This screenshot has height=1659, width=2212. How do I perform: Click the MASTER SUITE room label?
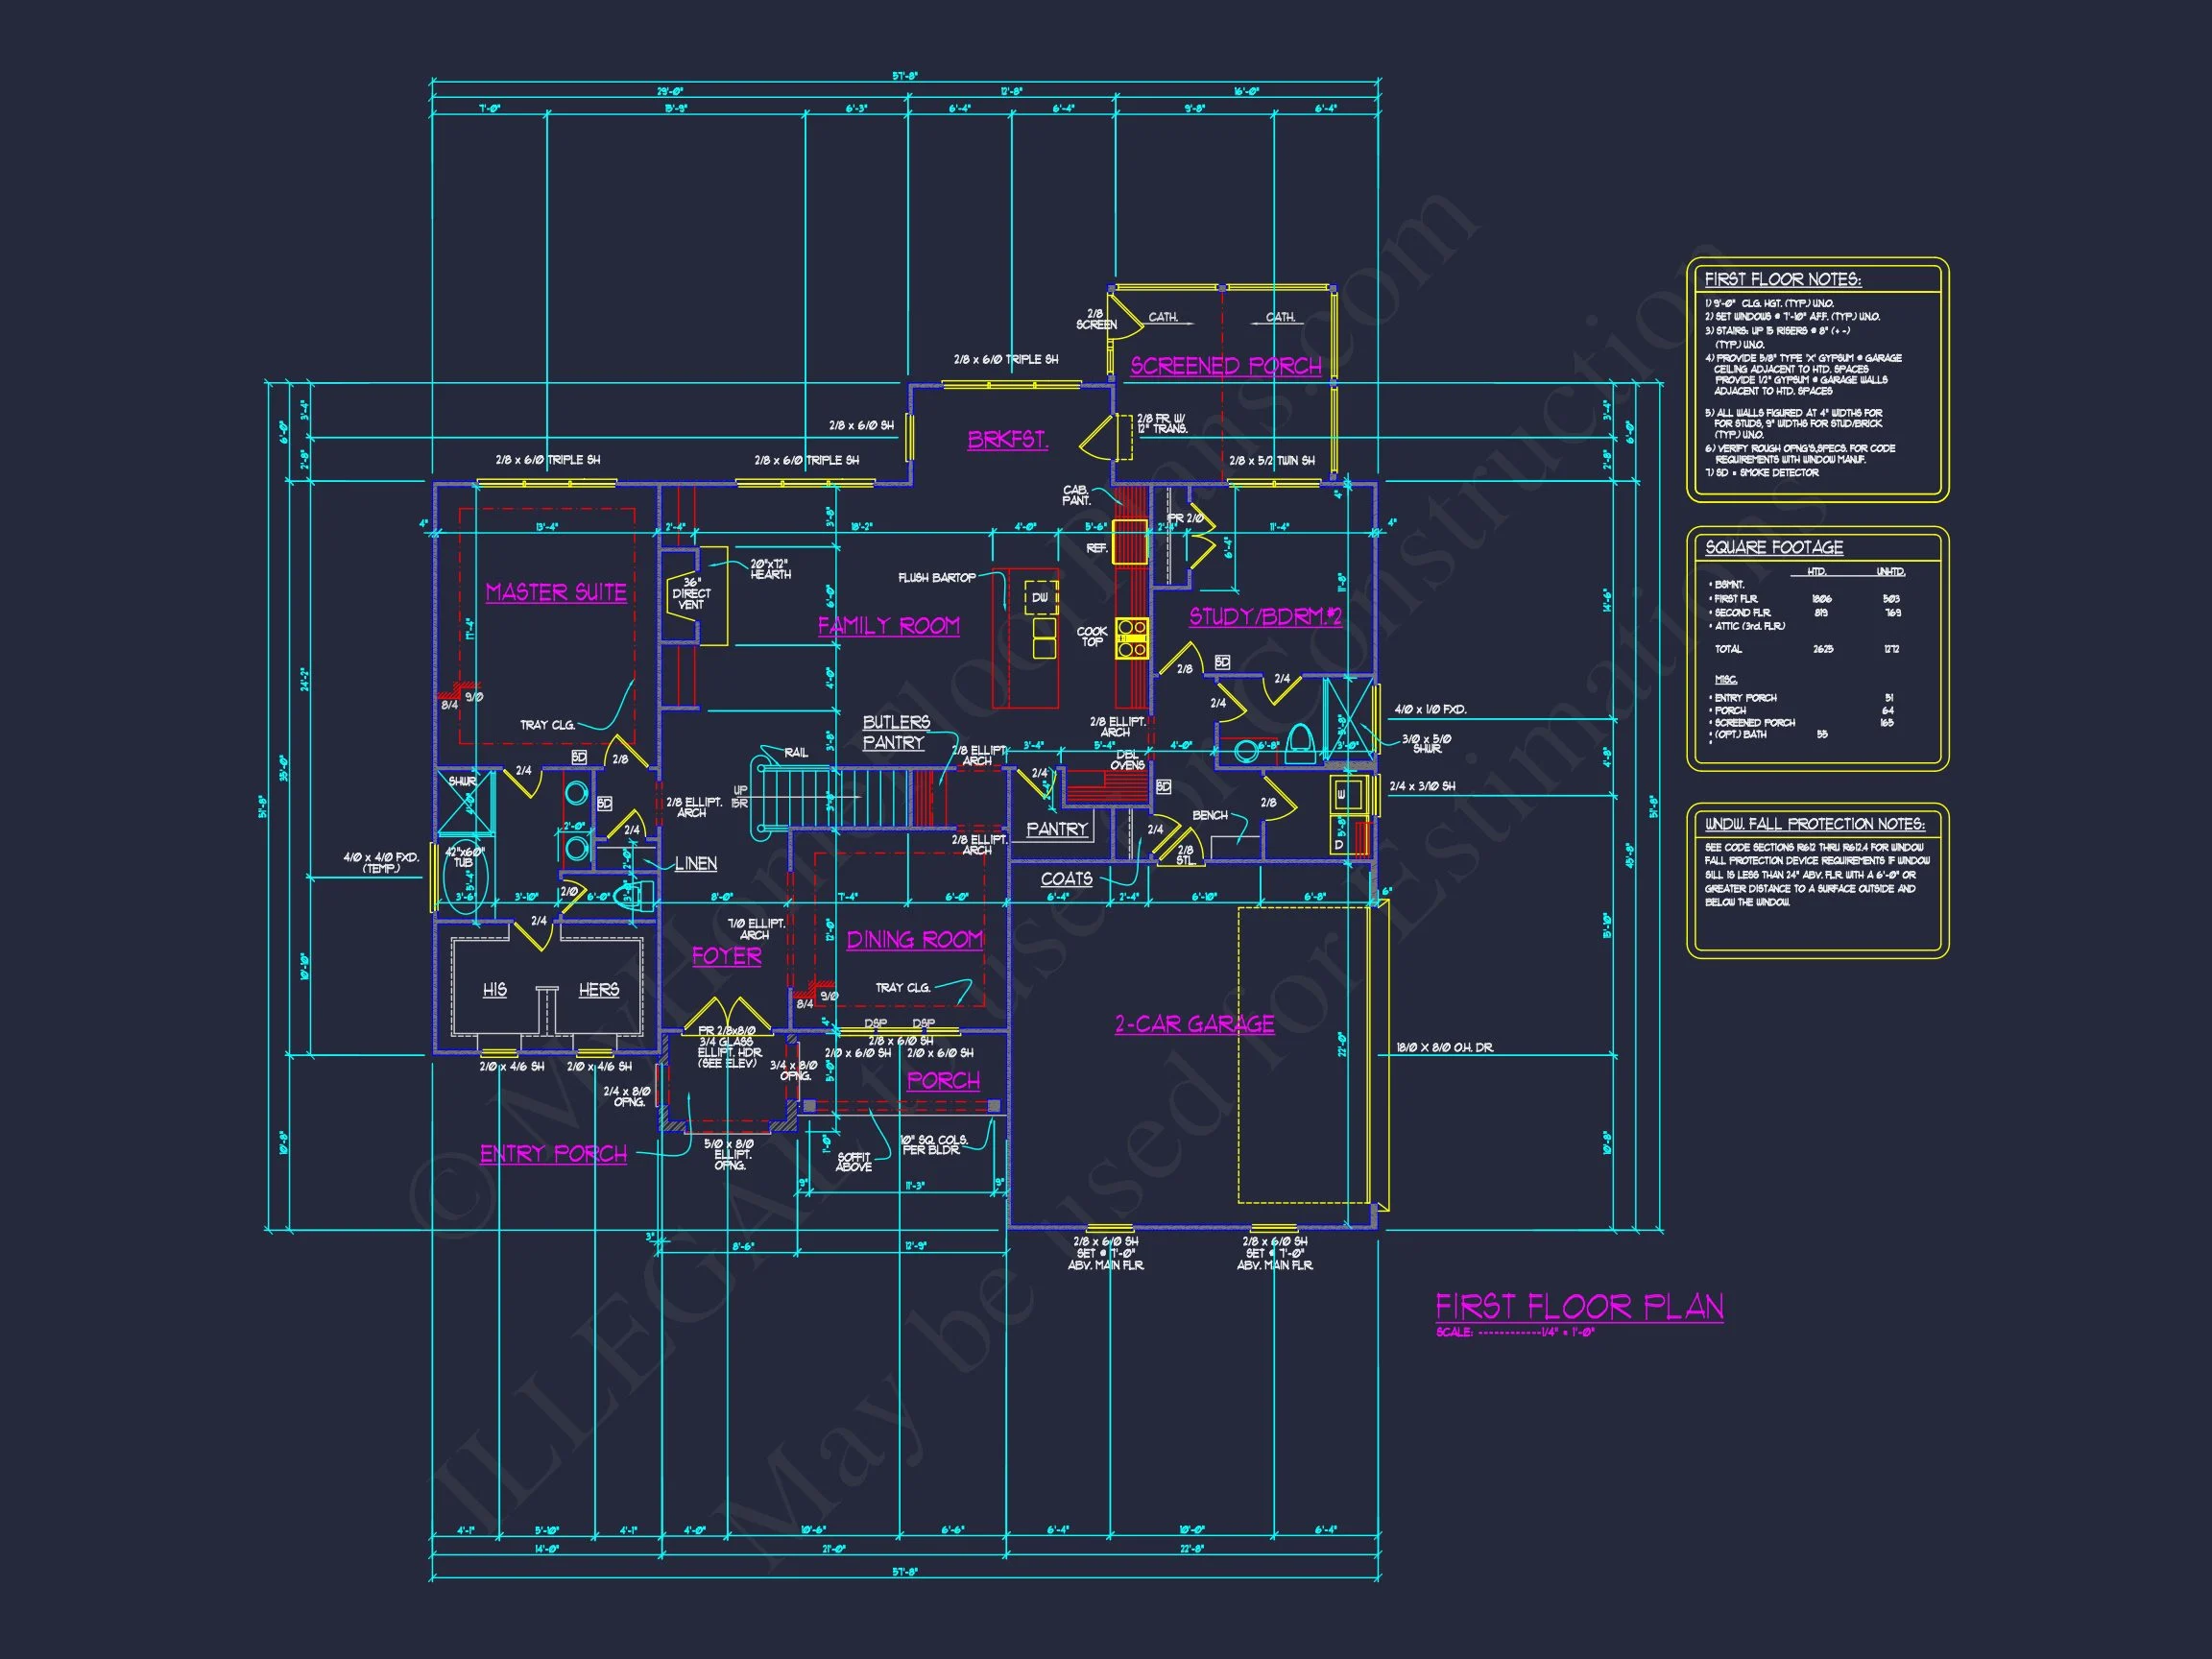pos(556,592)
